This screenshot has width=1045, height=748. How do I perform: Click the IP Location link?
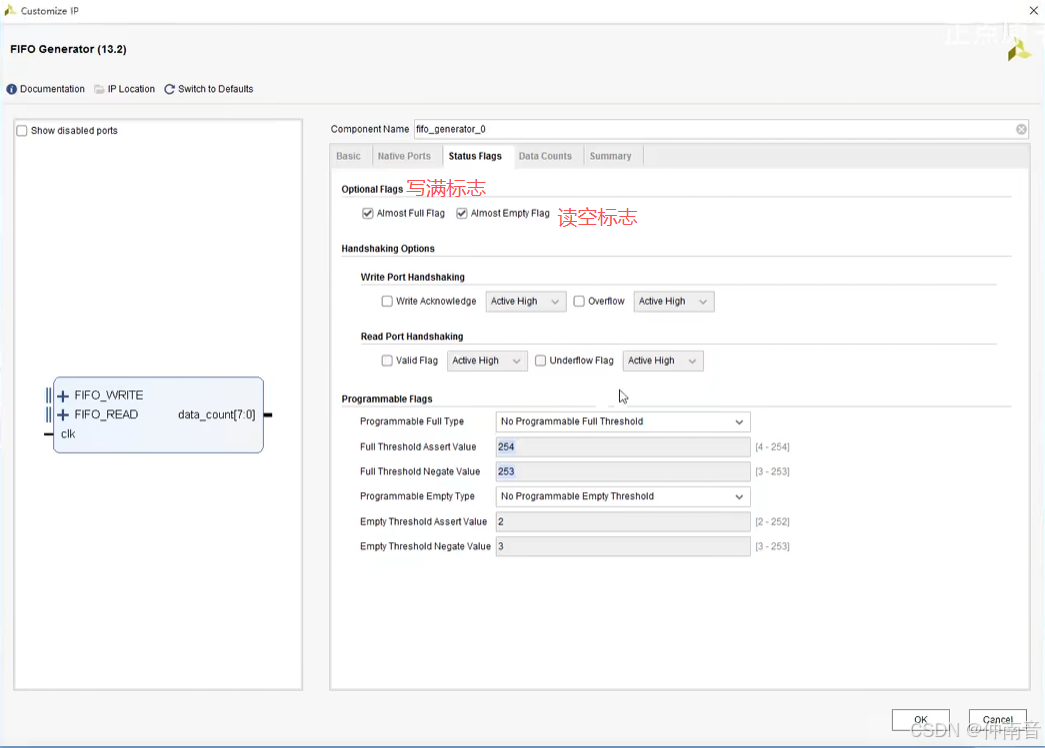click(131, 89)
